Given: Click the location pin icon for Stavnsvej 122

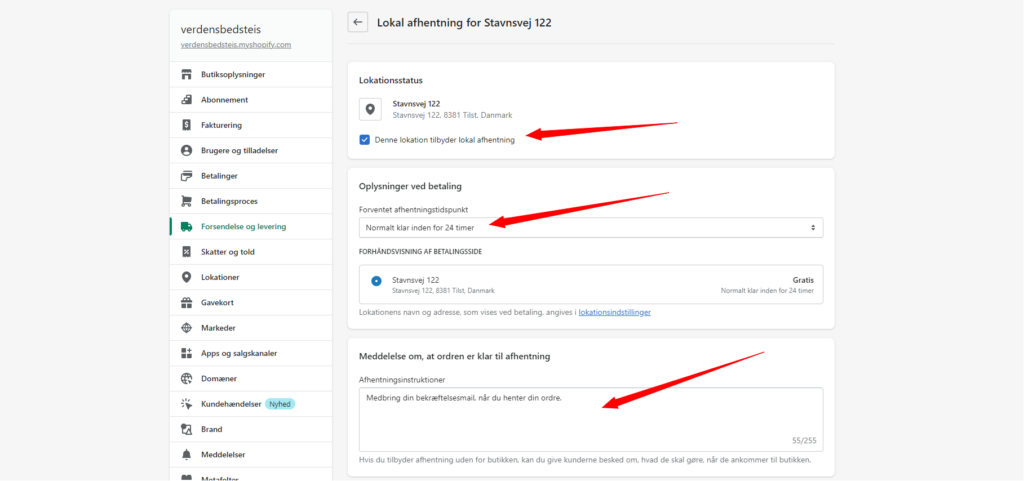Looking at the screenshot, I should [x=370, y=109].
